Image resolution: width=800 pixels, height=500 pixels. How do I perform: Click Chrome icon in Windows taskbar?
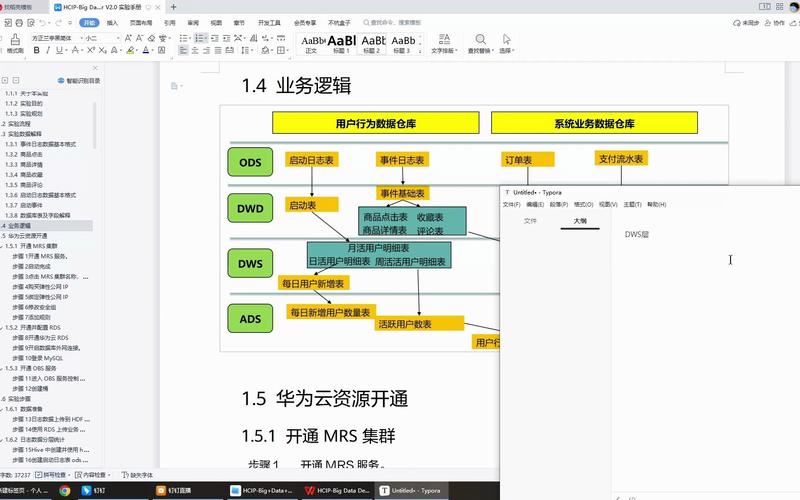click(x=64, y=490)
